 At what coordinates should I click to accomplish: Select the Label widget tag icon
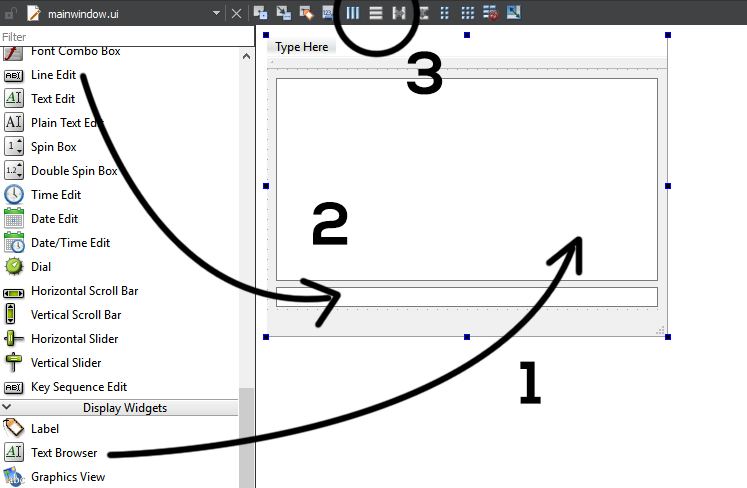[13, 428]
